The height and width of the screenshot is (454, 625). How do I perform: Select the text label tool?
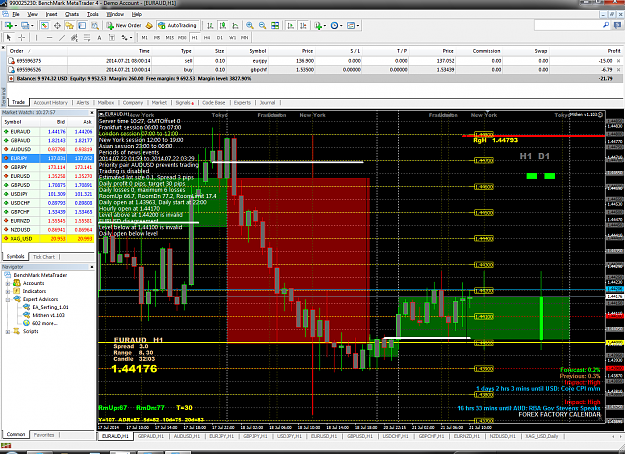point(112,37)
